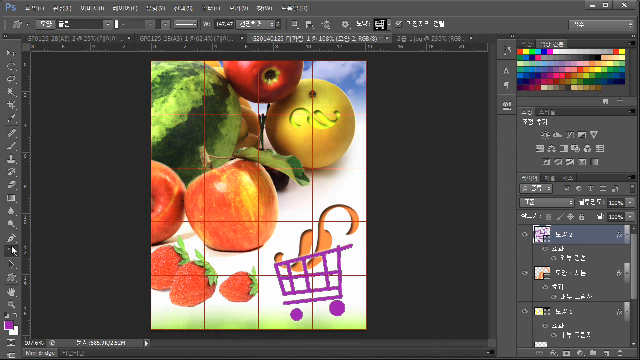The image size is (640, 360).
Task: Add a Hue/Saturation adjustment from panel
Action: pos(540,149)
